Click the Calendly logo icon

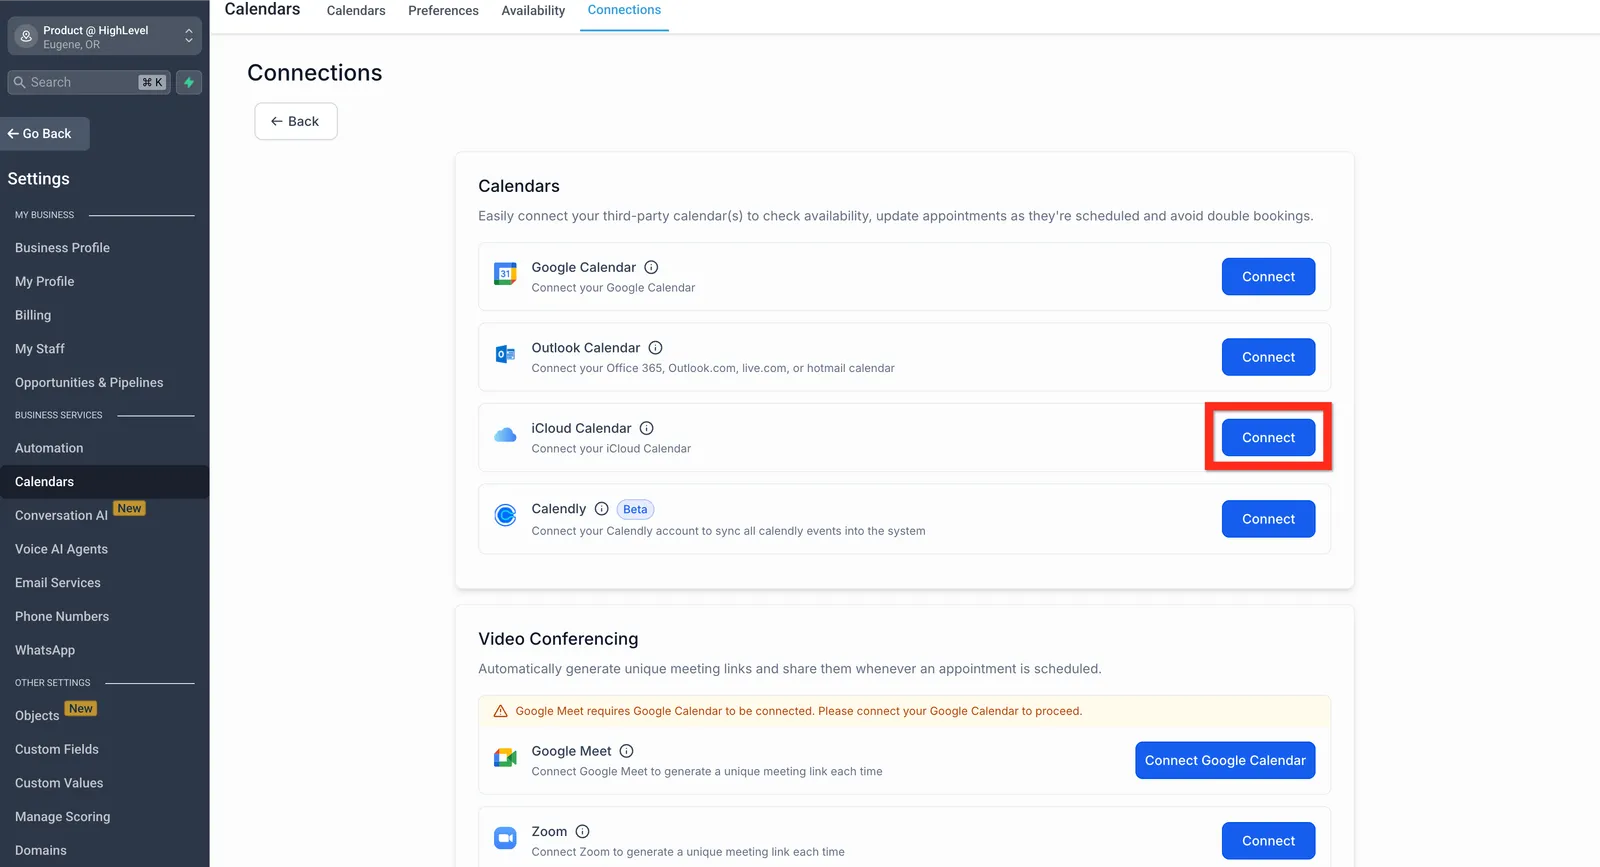pyautogui.click(x=506, y=515)
